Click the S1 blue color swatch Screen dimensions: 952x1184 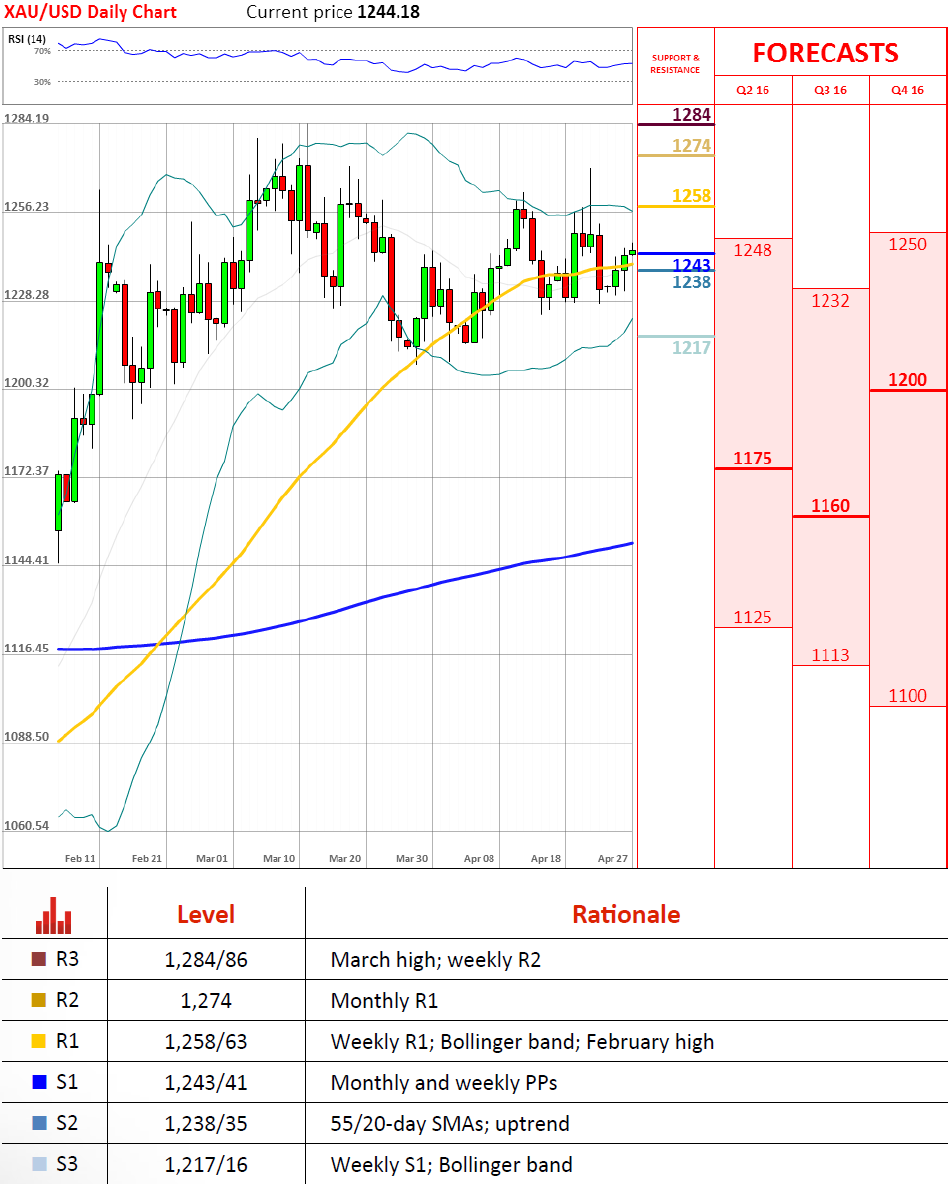(x=39, y=1081)
